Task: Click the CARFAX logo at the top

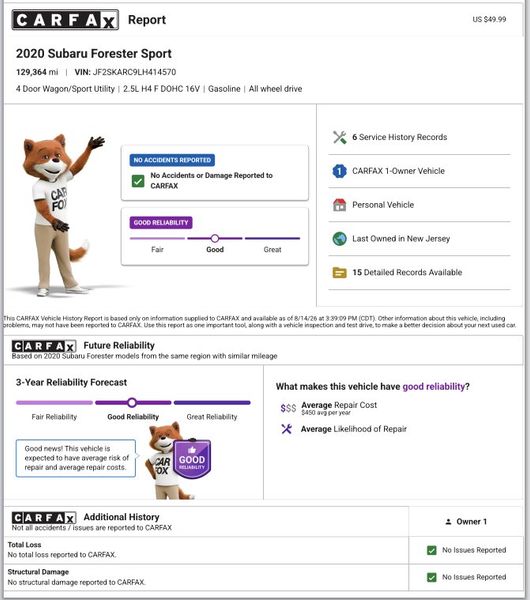Action: (65, 20)
